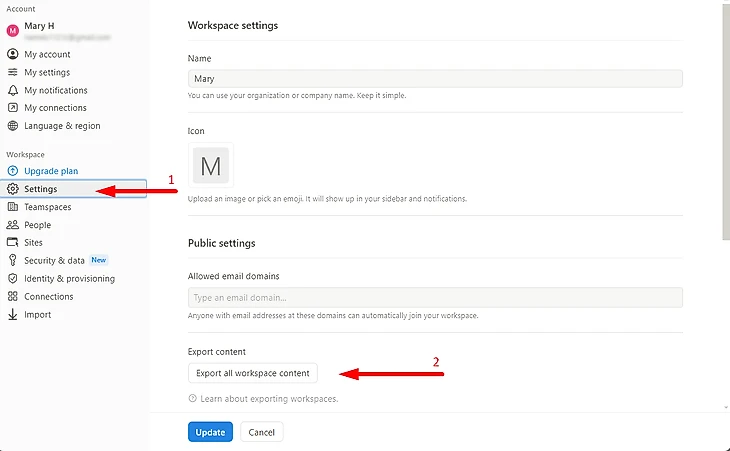This screenshot has width=730, height=451.
Task: Open the Teamspaces settings section
Action: tap(47, 207)
